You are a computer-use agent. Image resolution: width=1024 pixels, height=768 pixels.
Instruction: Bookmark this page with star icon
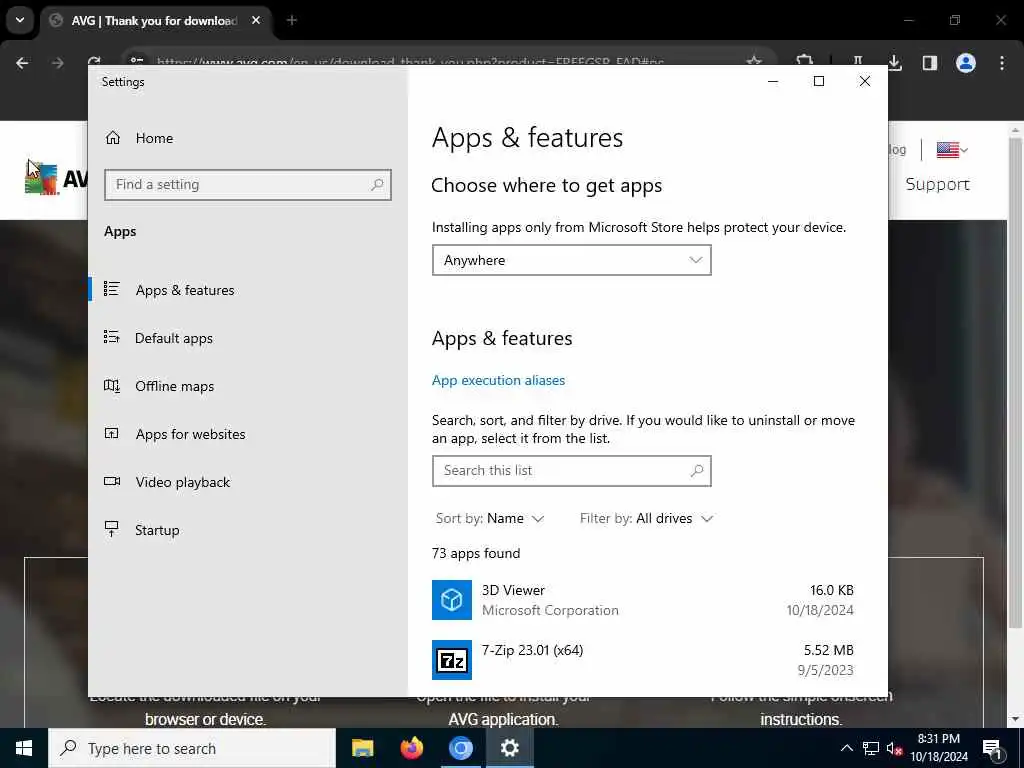point(754,62)
